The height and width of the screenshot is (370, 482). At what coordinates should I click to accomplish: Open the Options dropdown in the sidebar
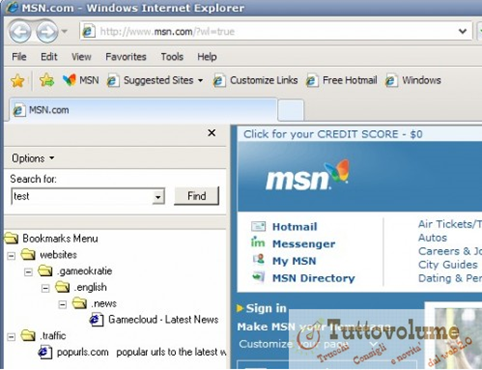pos(33,158)
